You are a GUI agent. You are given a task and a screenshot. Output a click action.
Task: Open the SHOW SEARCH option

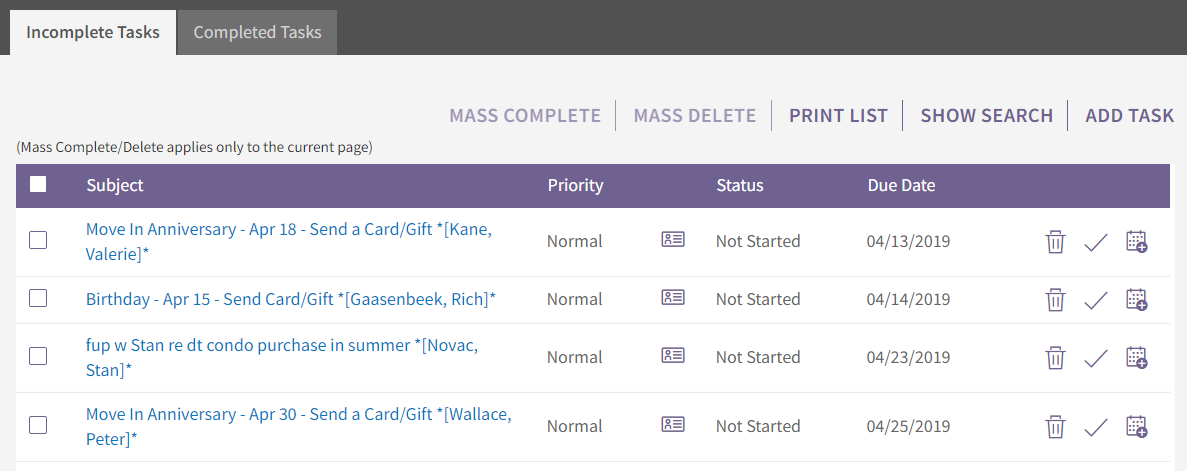click(x=986, y=116)
